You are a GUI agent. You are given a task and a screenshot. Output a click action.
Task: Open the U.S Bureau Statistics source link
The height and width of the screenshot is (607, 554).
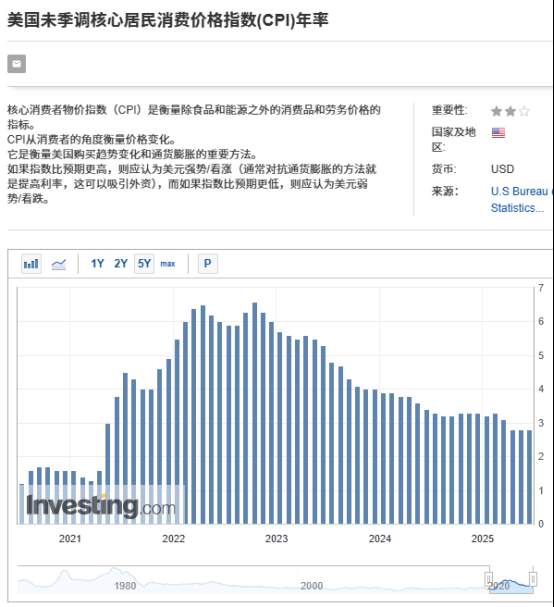click(x=521, y=199)
